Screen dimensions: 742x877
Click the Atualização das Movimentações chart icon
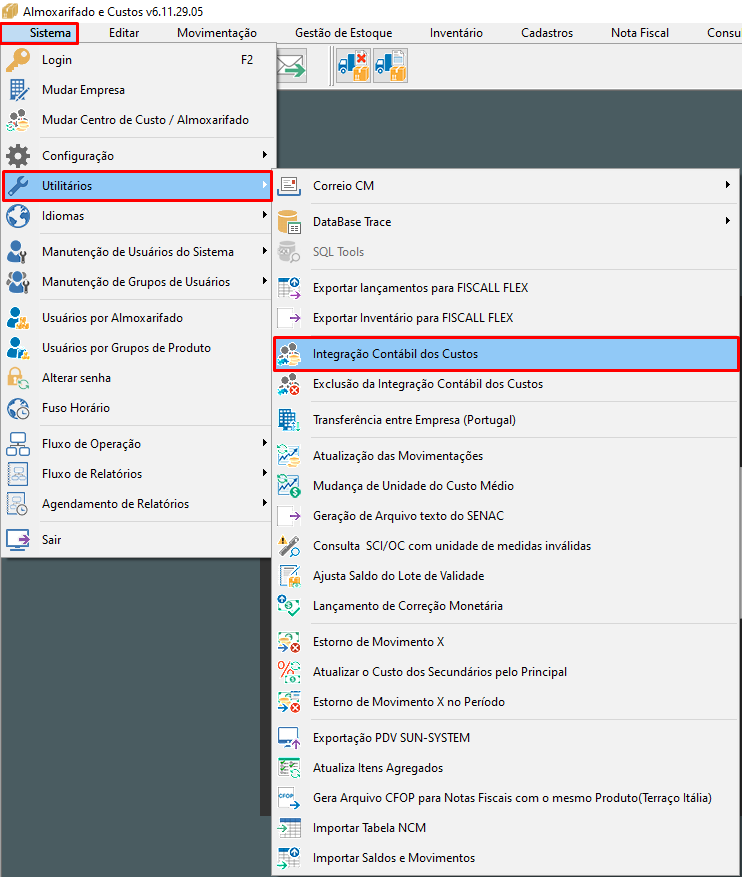click(x=289, y=456)
